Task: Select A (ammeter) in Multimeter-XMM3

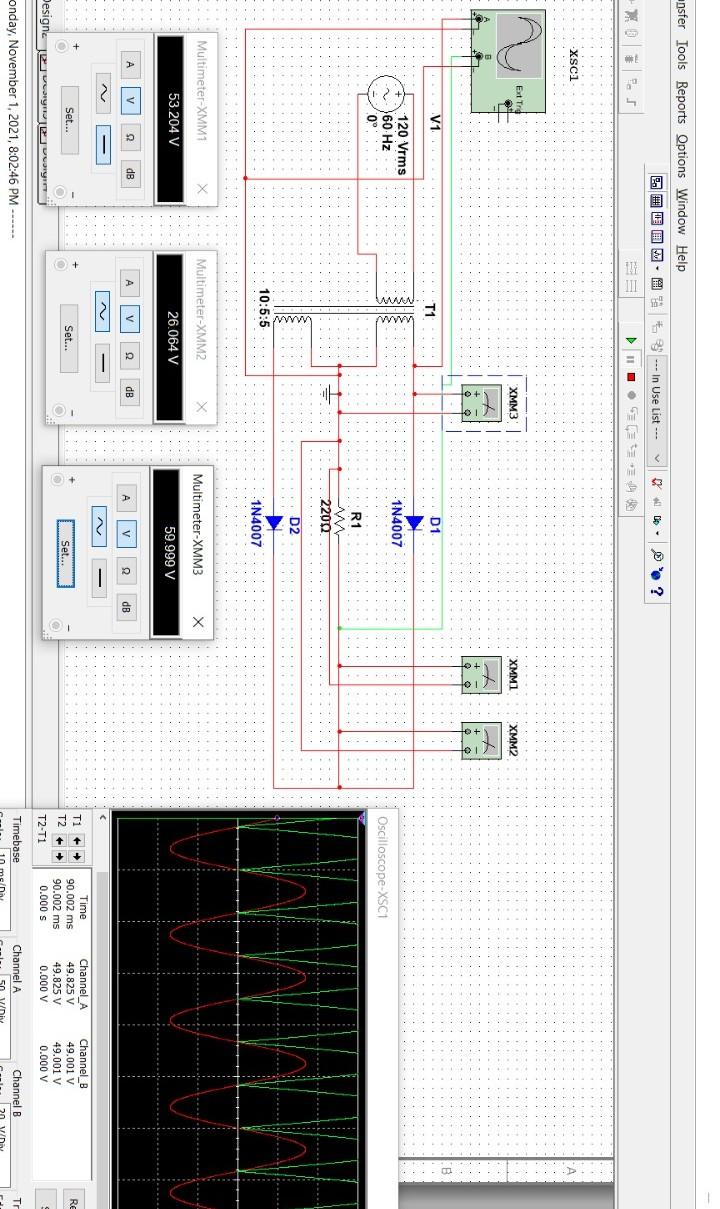Action: [x=126, y=498]
